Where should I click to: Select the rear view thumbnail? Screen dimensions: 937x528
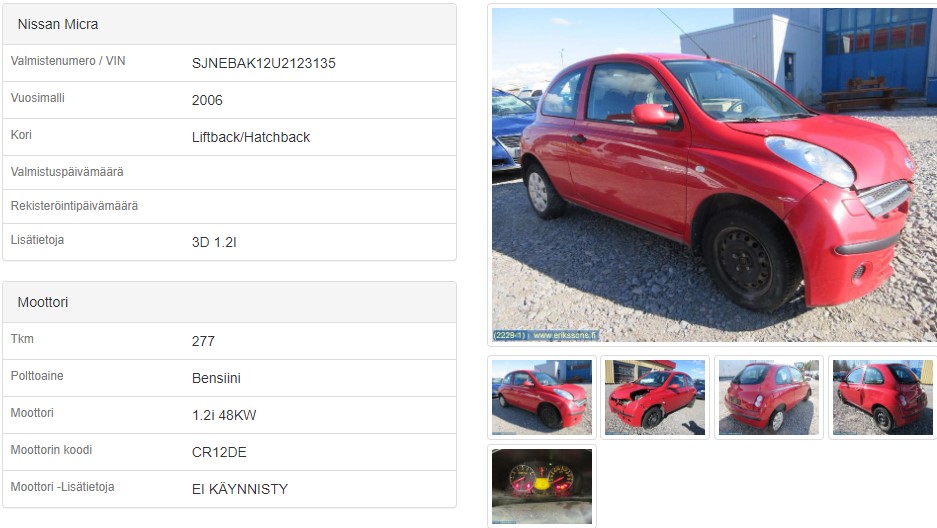click(x=768, y=397)
